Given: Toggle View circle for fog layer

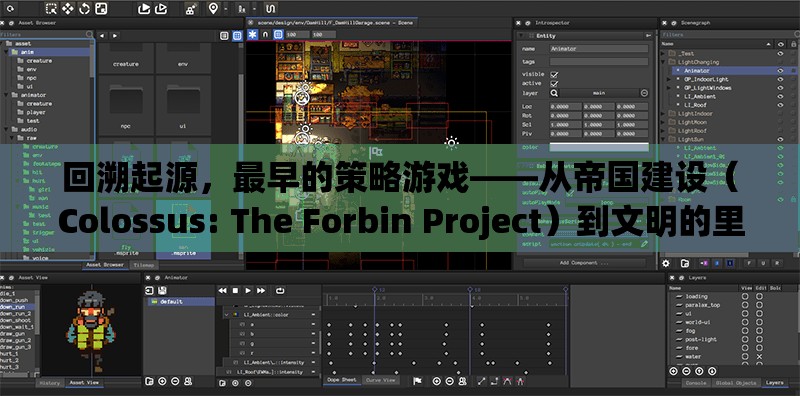Looking at the screenshot, I should (745, 331).
